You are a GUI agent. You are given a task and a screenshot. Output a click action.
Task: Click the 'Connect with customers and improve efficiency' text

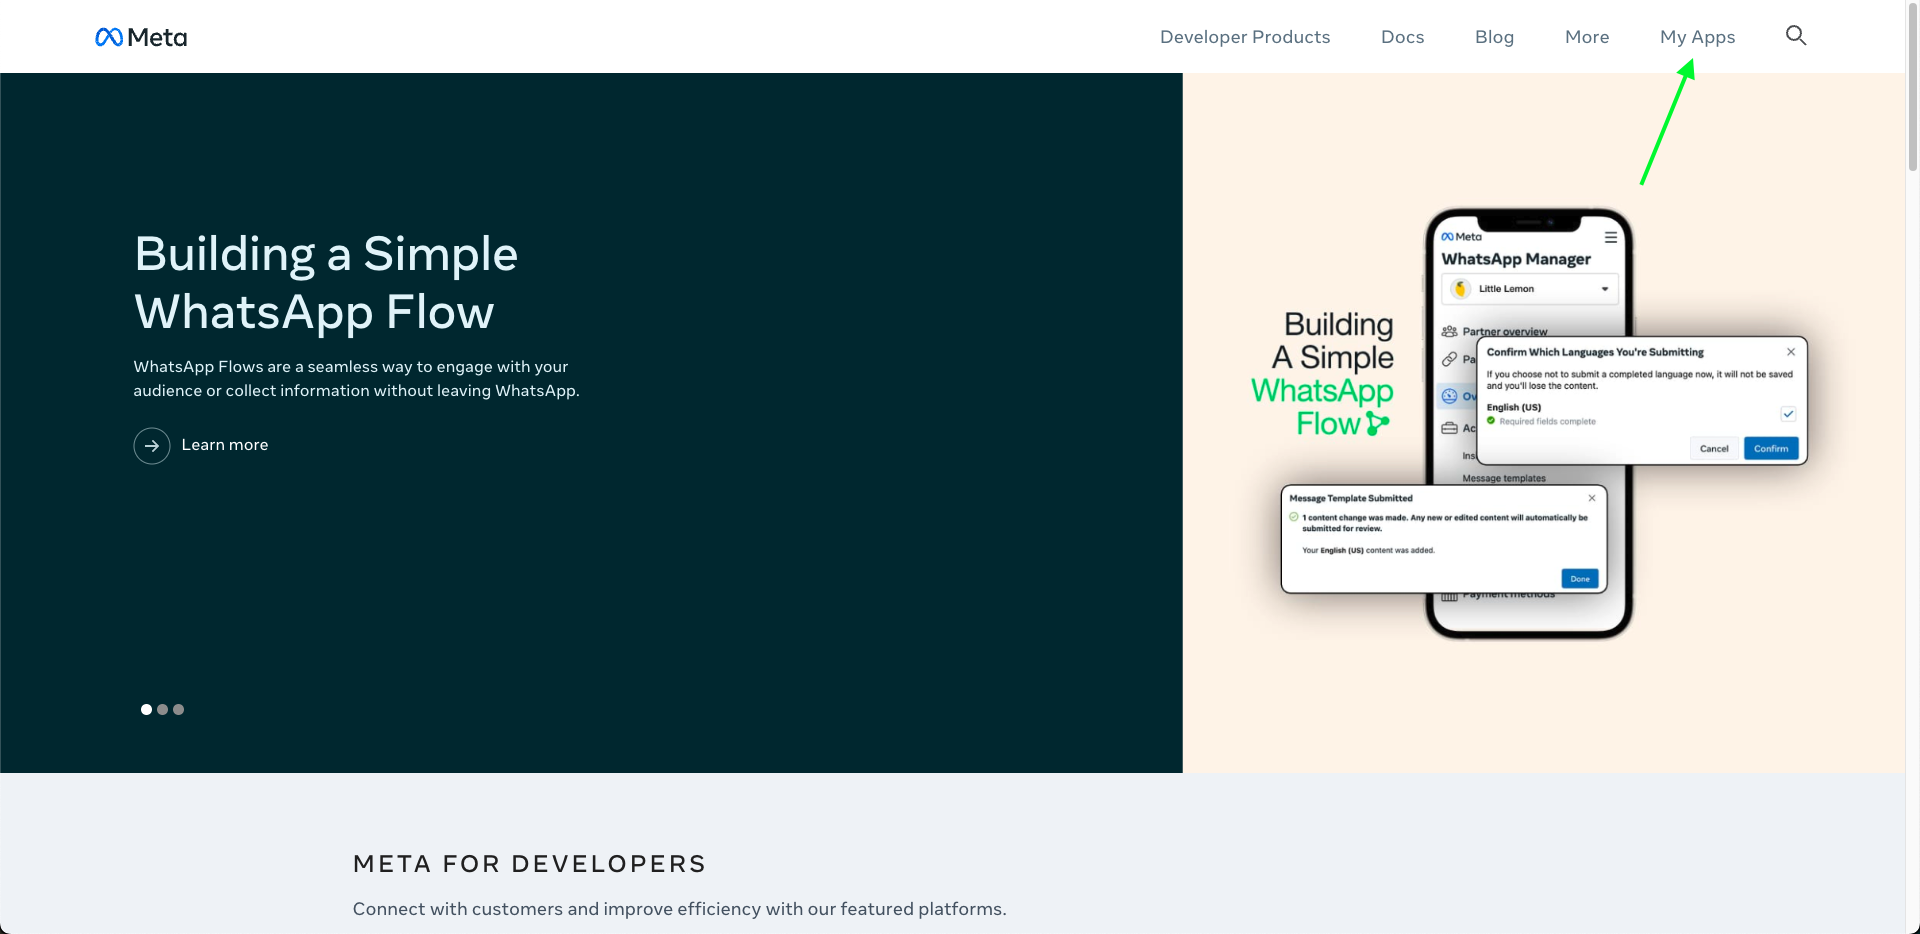click(x=679, y=909)
